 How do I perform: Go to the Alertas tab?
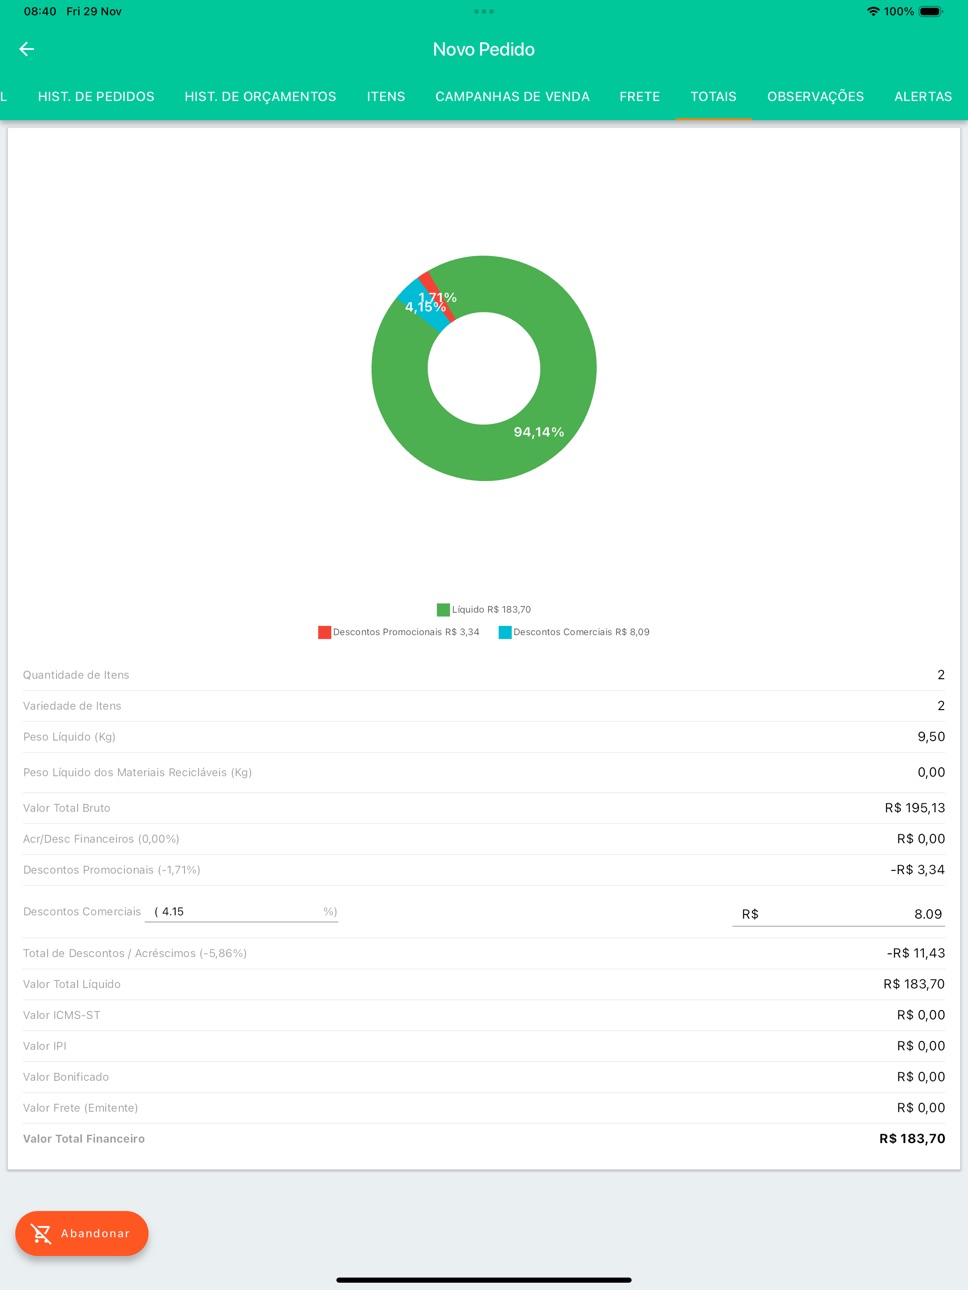click(x=923, y=97)
